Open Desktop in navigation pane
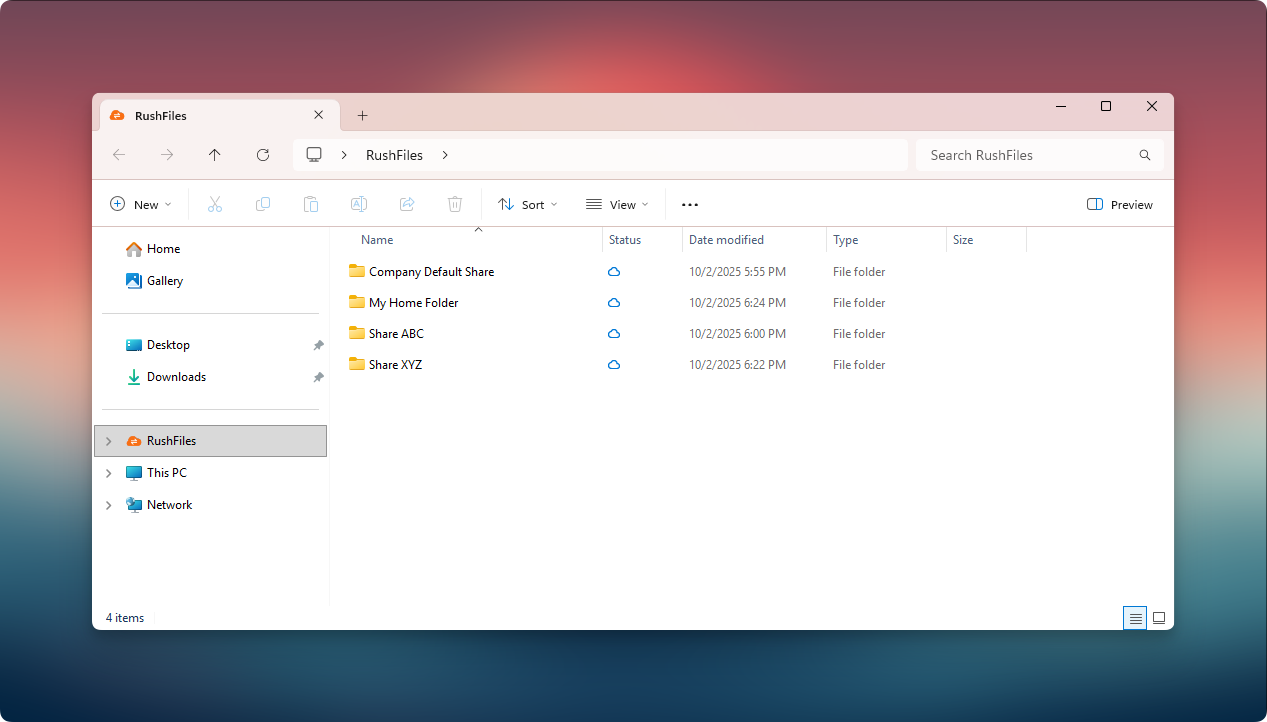Image resolution: width=1267 pixels, height=722 pixels. 168,345
